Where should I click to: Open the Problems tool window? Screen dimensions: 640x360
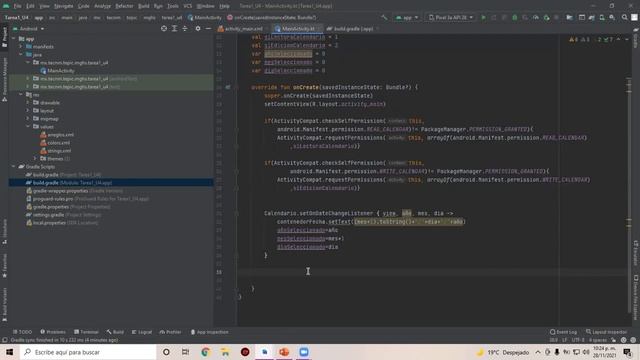tap(53, 332)
